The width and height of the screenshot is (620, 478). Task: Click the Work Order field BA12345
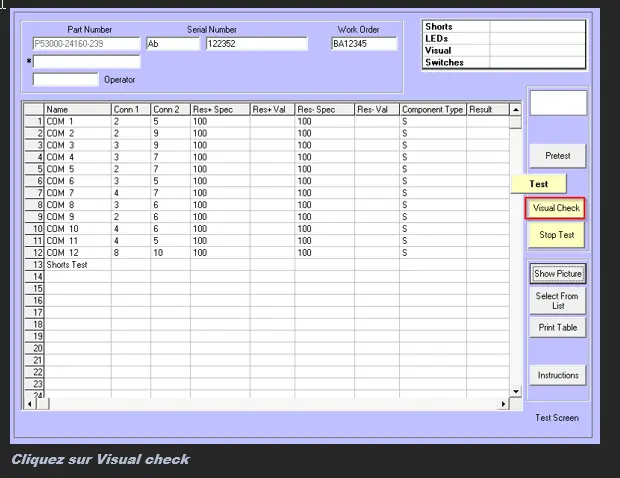364,43
